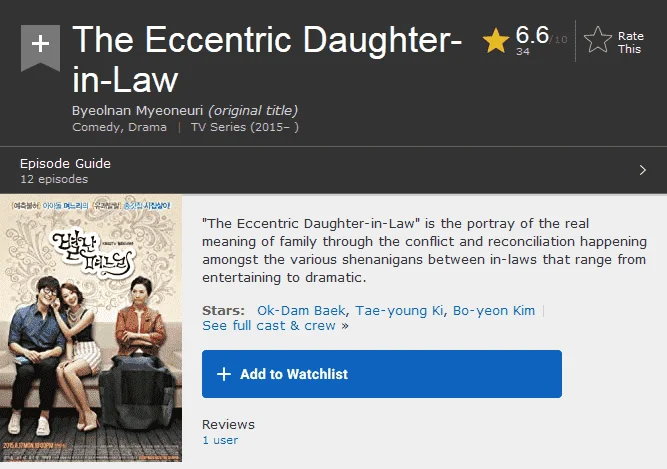Click the Comedy genre link

[96, 127]
